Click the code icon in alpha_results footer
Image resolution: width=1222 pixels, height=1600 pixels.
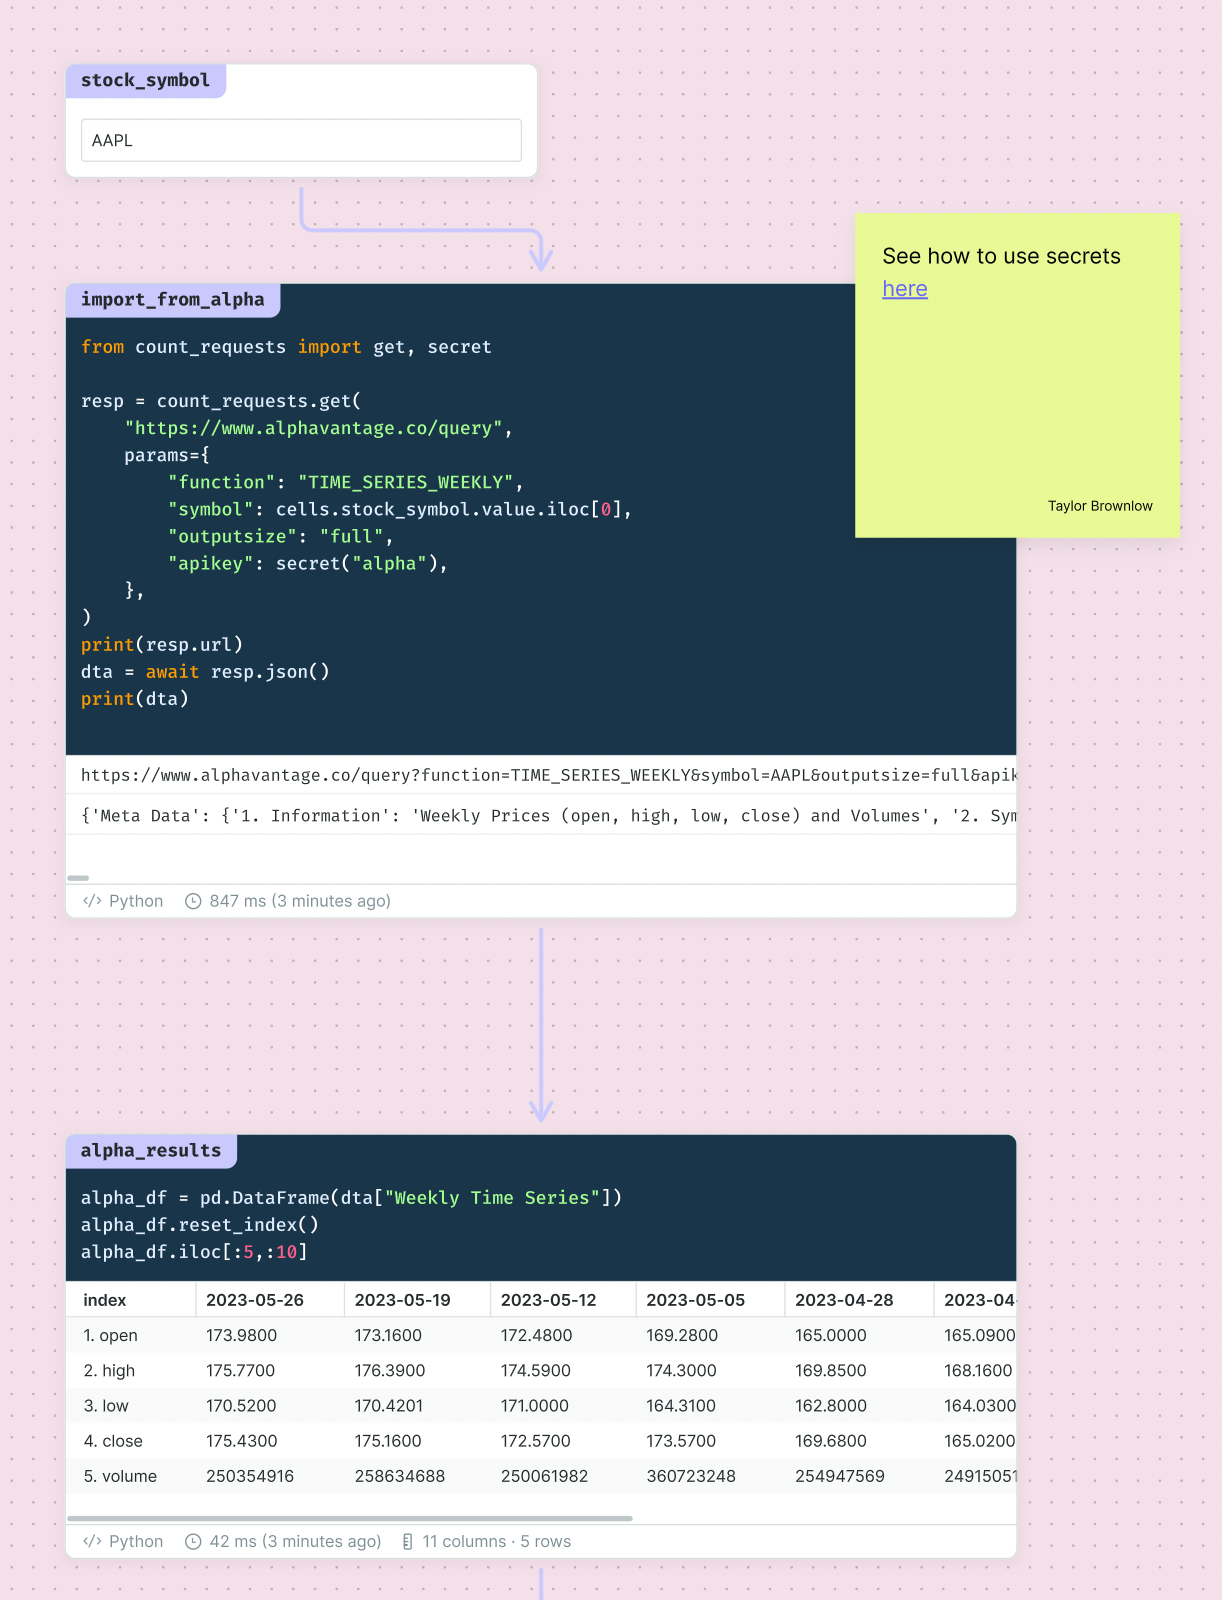coord(92,1541)
